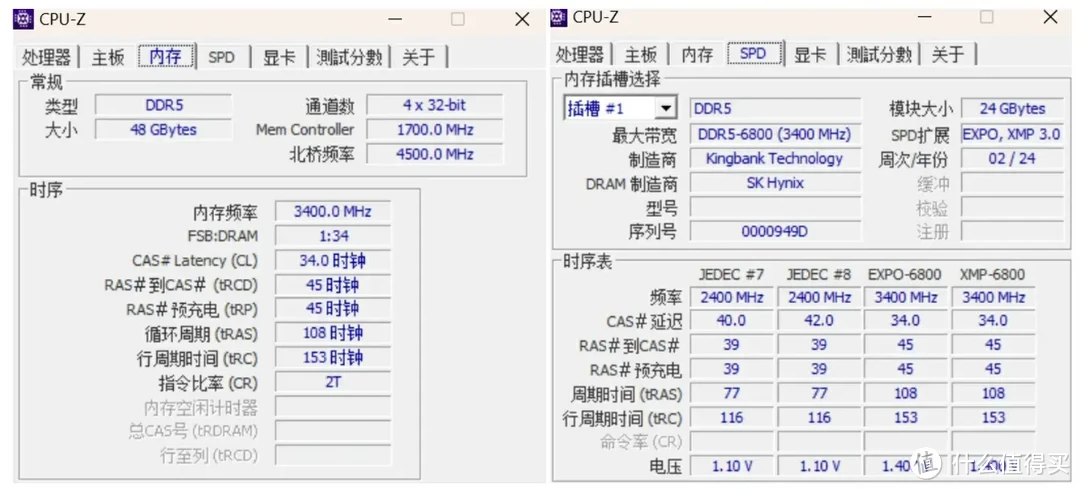Click the tRCD 45 时钟 value
The height and width of the screenshot is (490, 1080).
click(x=332, y=285)
